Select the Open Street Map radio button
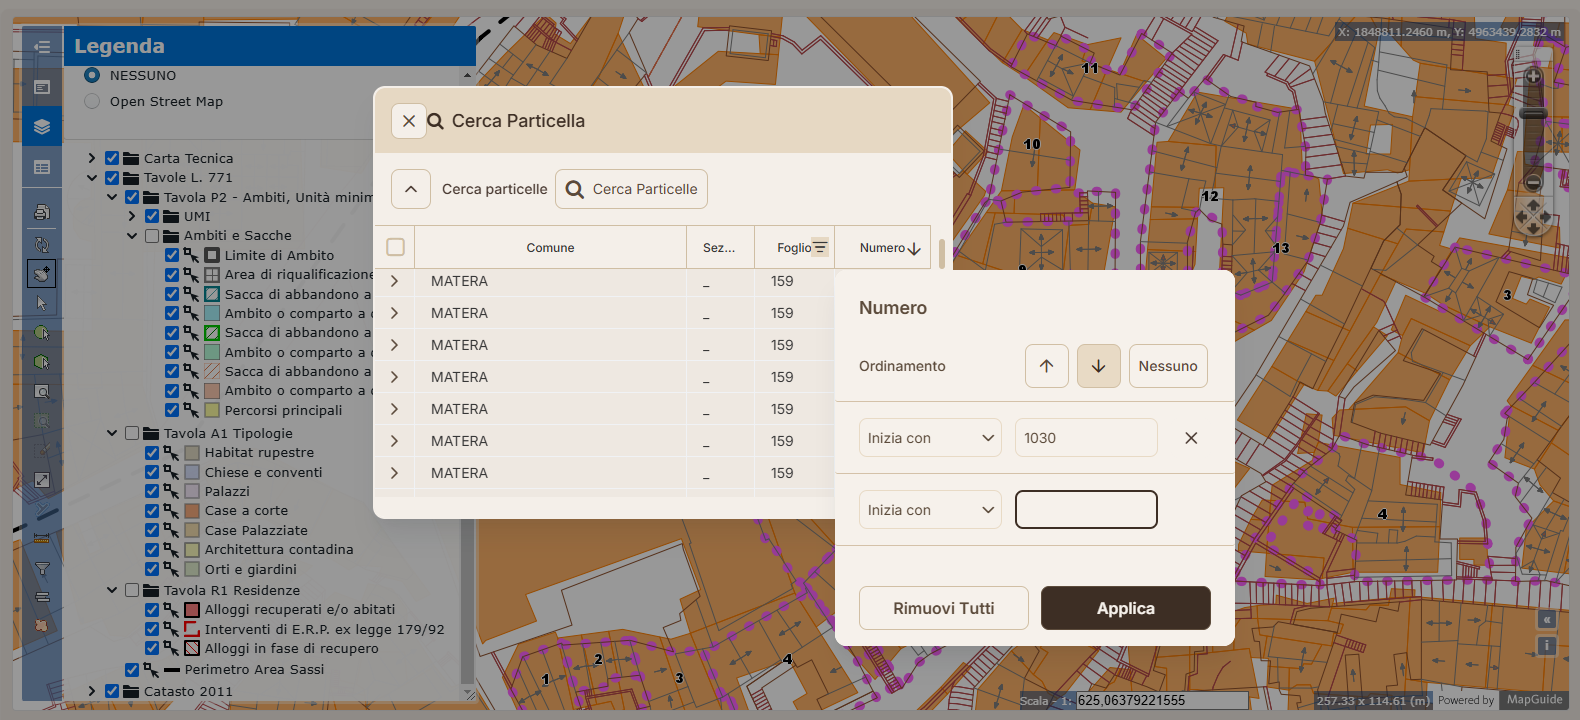 click(92, 101)
